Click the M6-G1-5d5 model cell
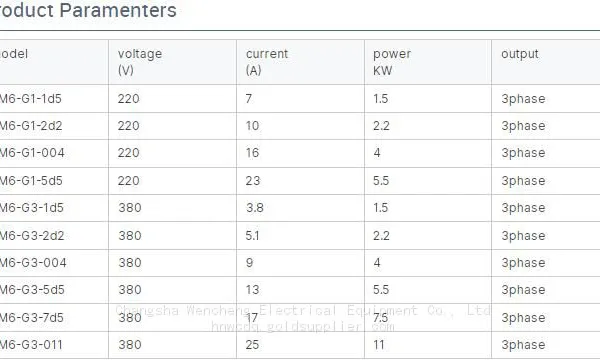 (54, 181)
